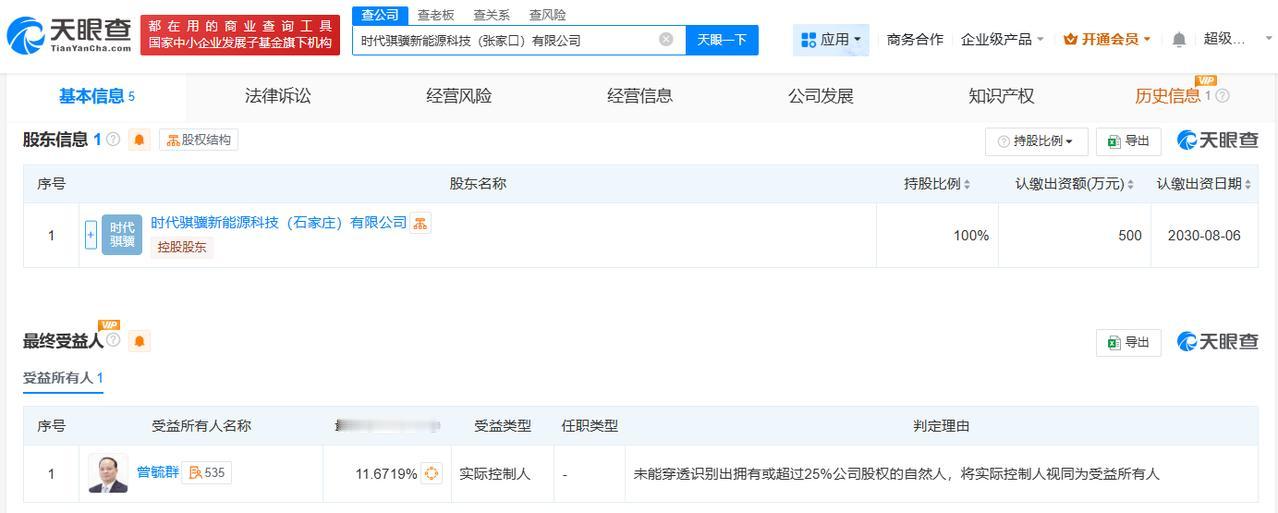This screenshot has height=513, width=1278.
Task: Click the help icon beside 历史信息
Action: [1222, 96]
